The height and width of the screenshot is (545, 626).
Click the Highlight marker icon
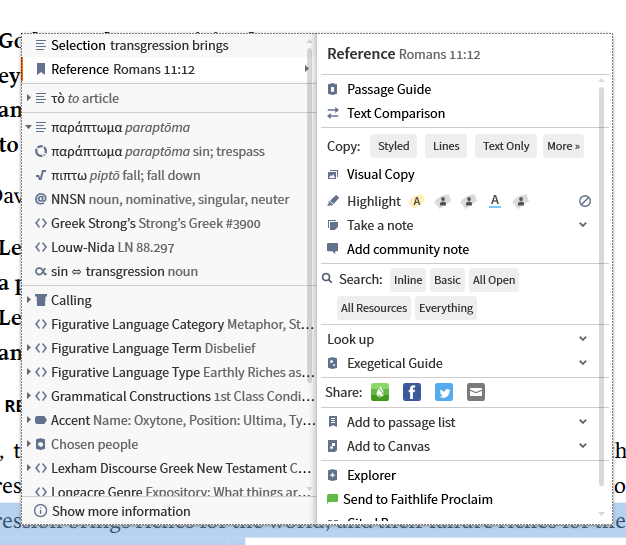click(x=333, y=201)
